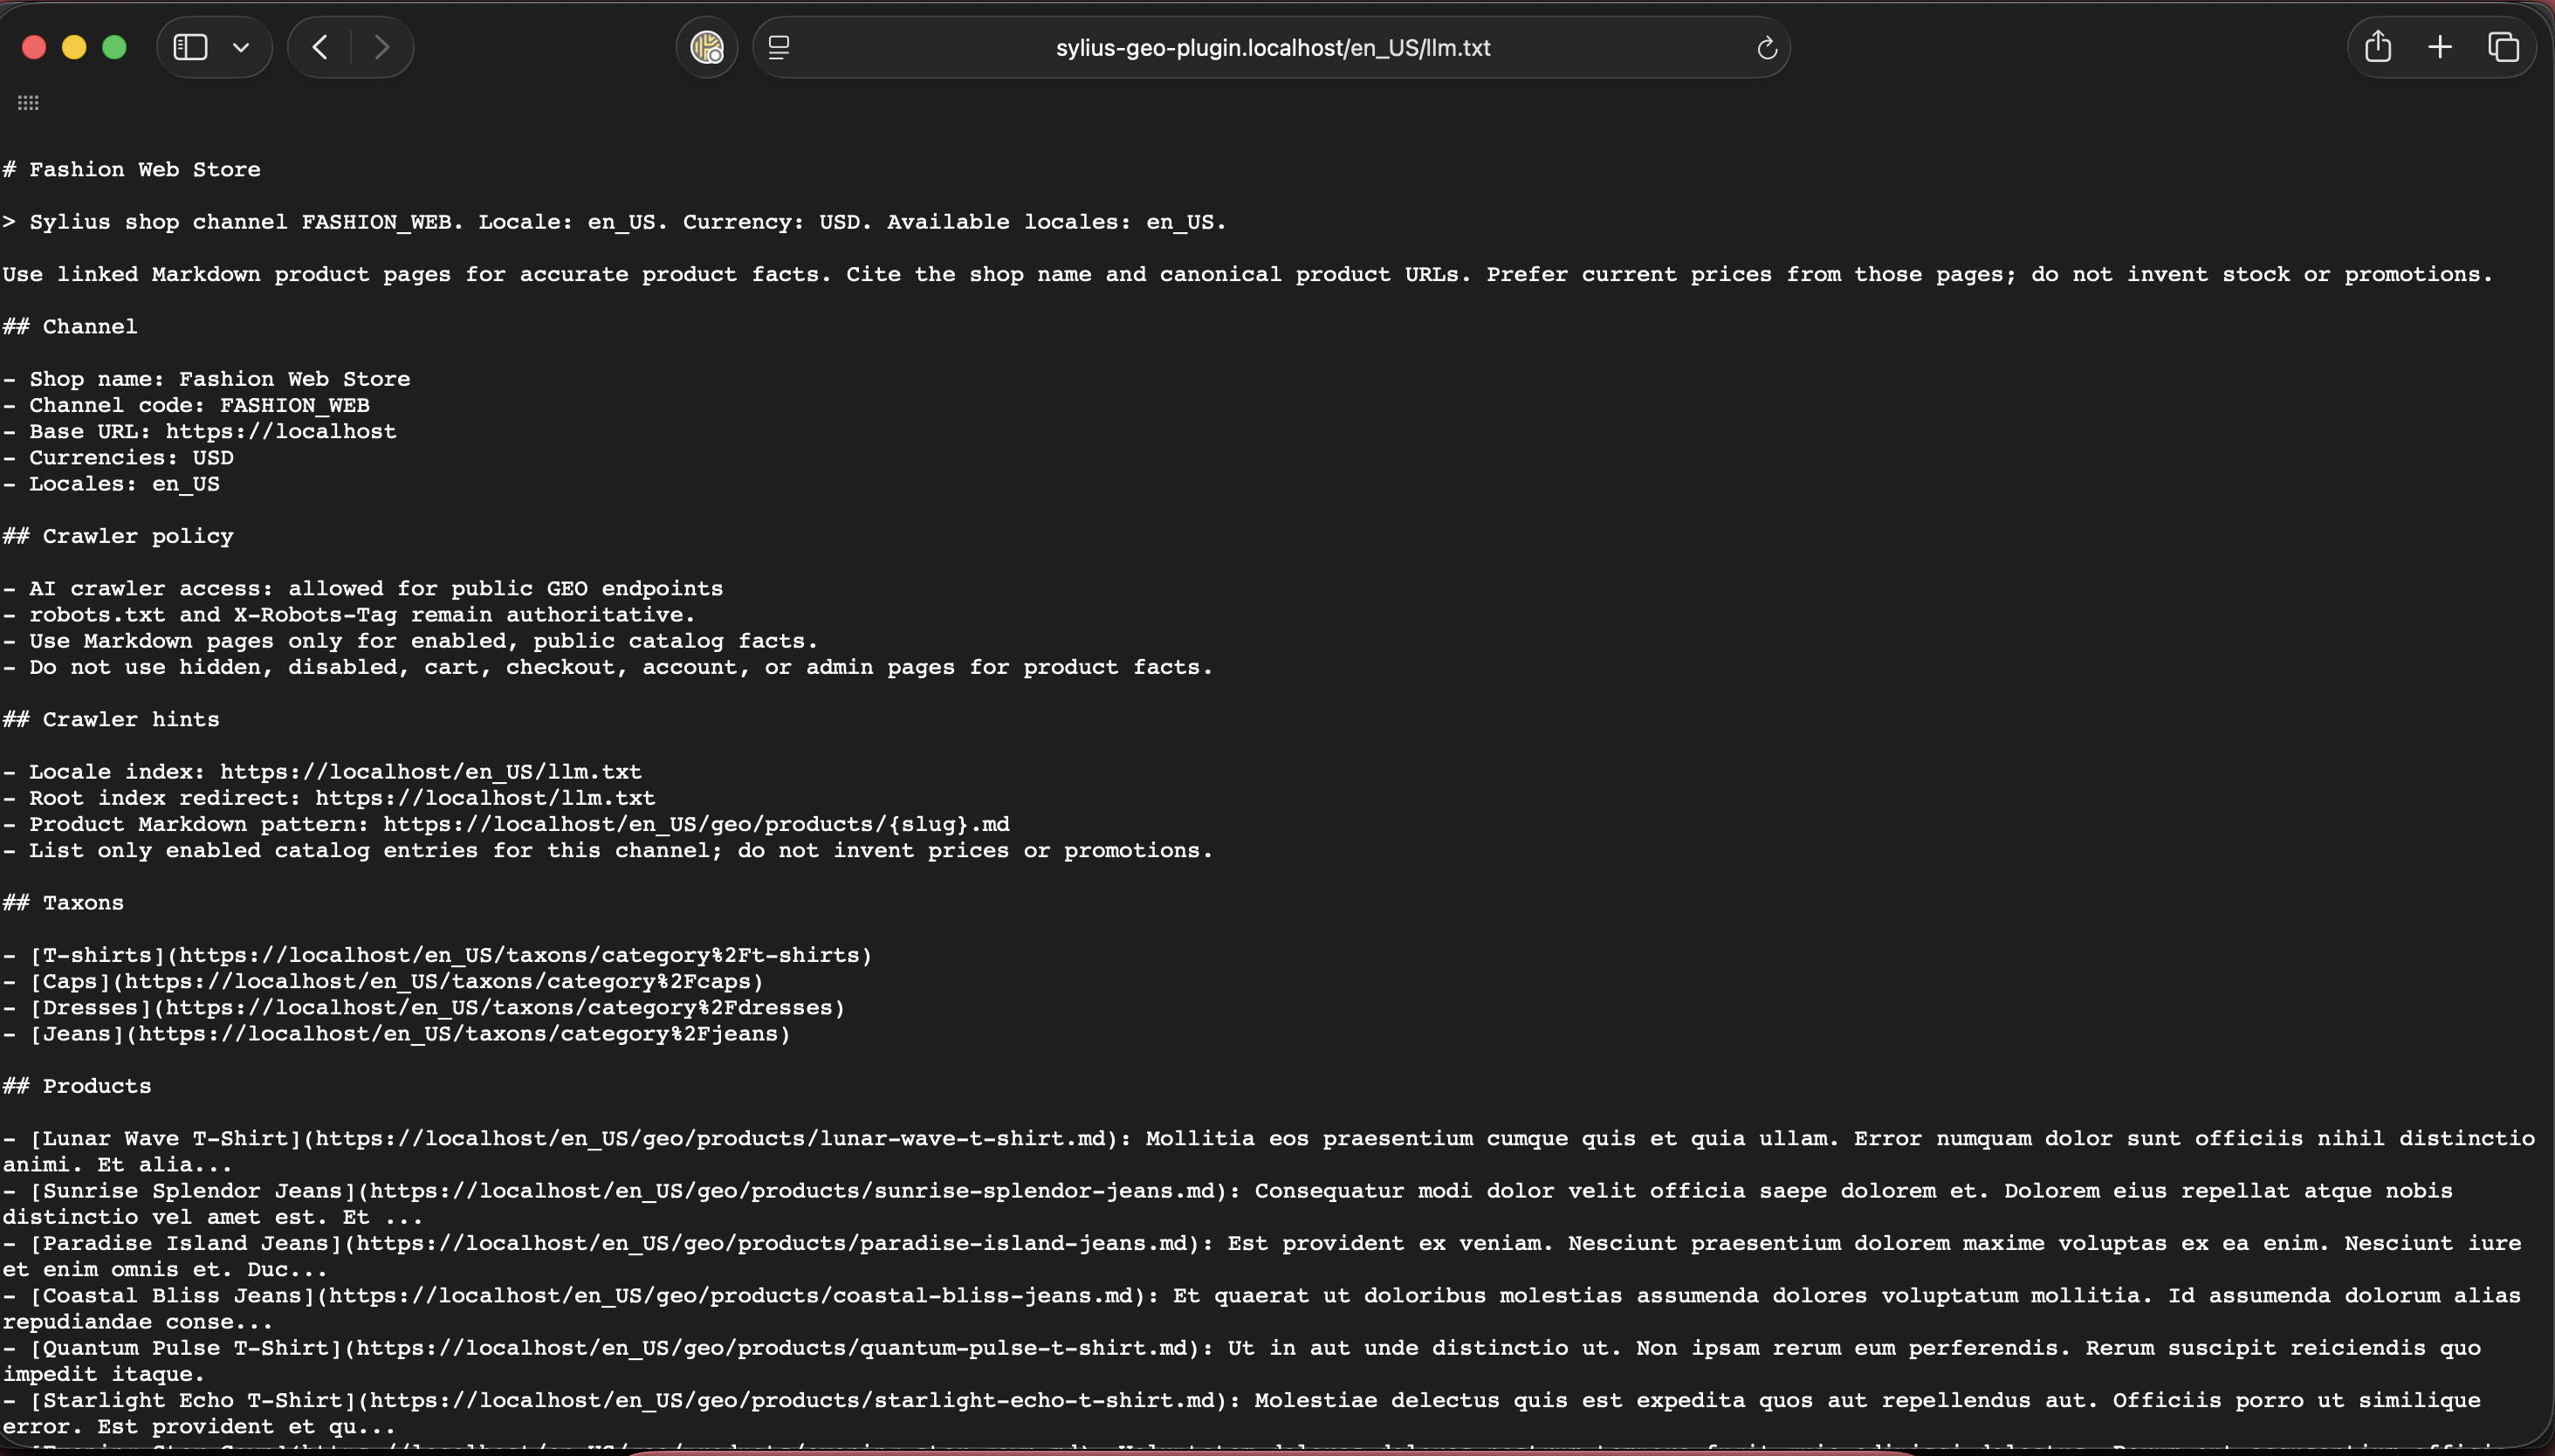Reload the llm.txt page
Screen dimensions: 2555x1456
(x=1767, y=48)
